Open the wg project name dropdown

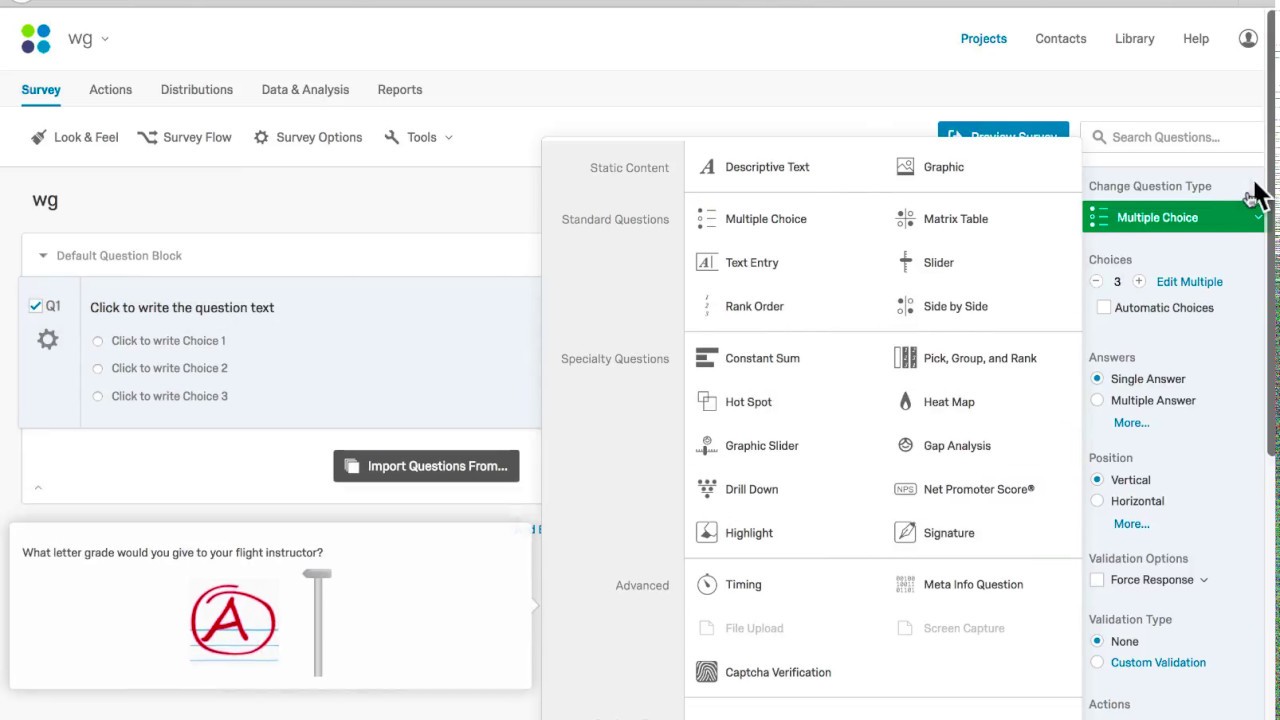click(89, 39)
